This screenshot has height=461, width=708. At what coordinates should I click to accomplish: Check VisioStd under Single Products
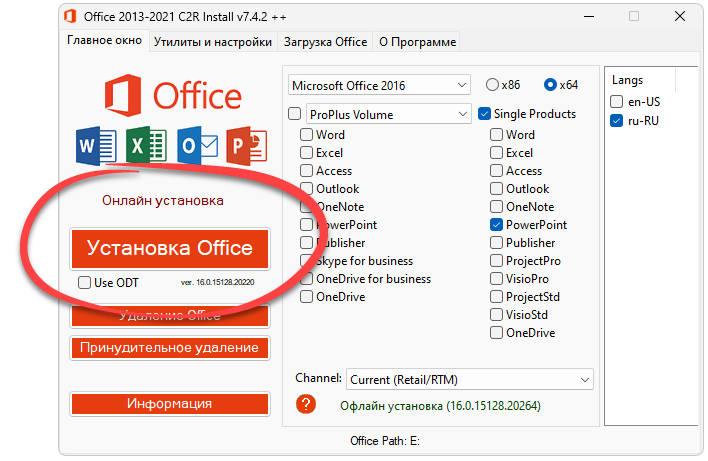496,315
